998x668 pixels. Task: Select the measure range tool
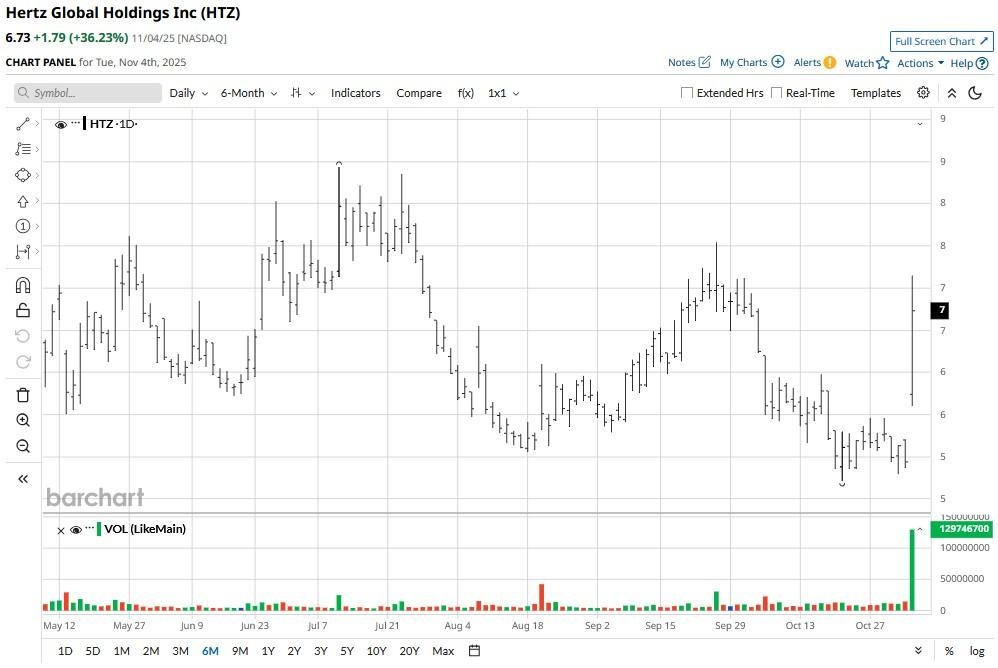tap(23, 252)
